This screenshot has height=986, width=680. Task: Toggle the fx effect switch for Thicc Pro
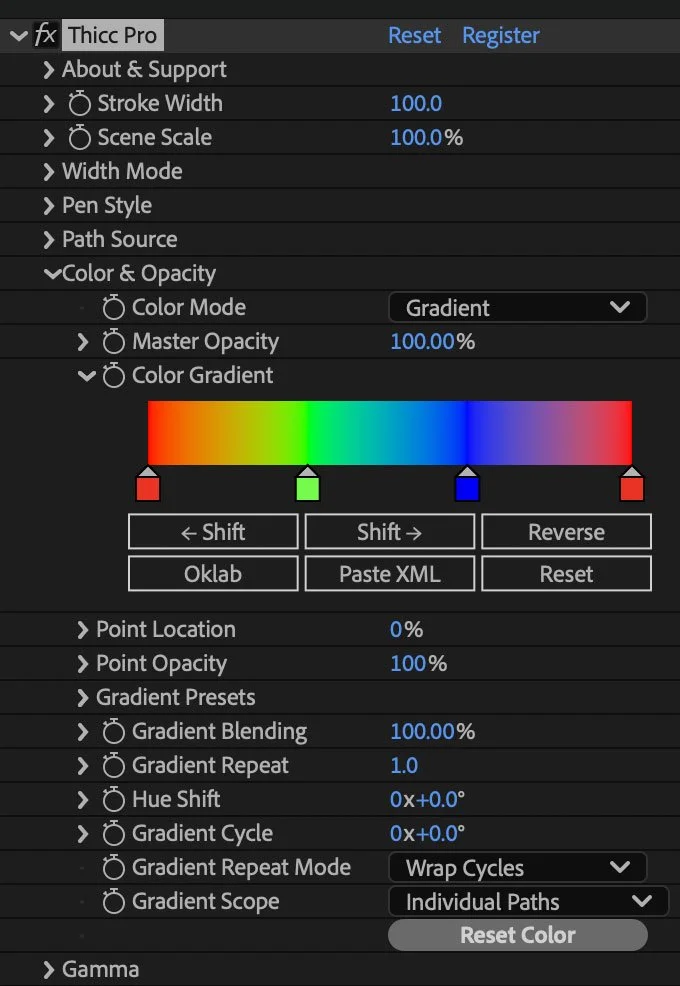pos(45,35)
